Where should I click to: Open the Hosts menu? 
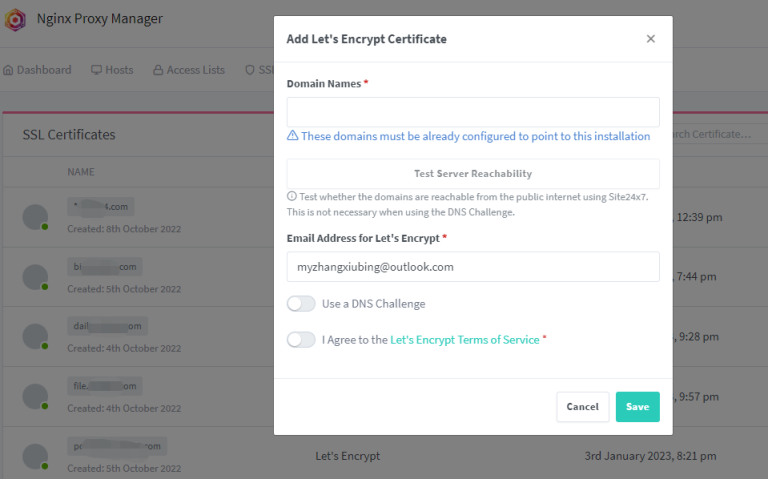(112, 70)
